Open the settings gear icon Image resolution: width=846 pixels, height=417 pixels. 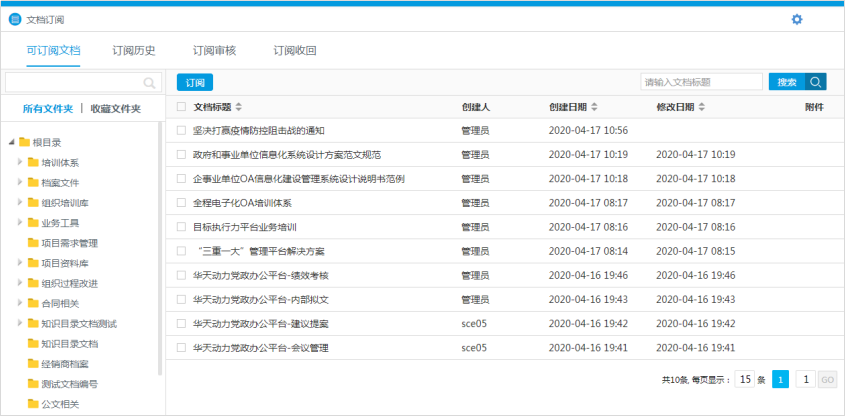[x=797, y=19]
